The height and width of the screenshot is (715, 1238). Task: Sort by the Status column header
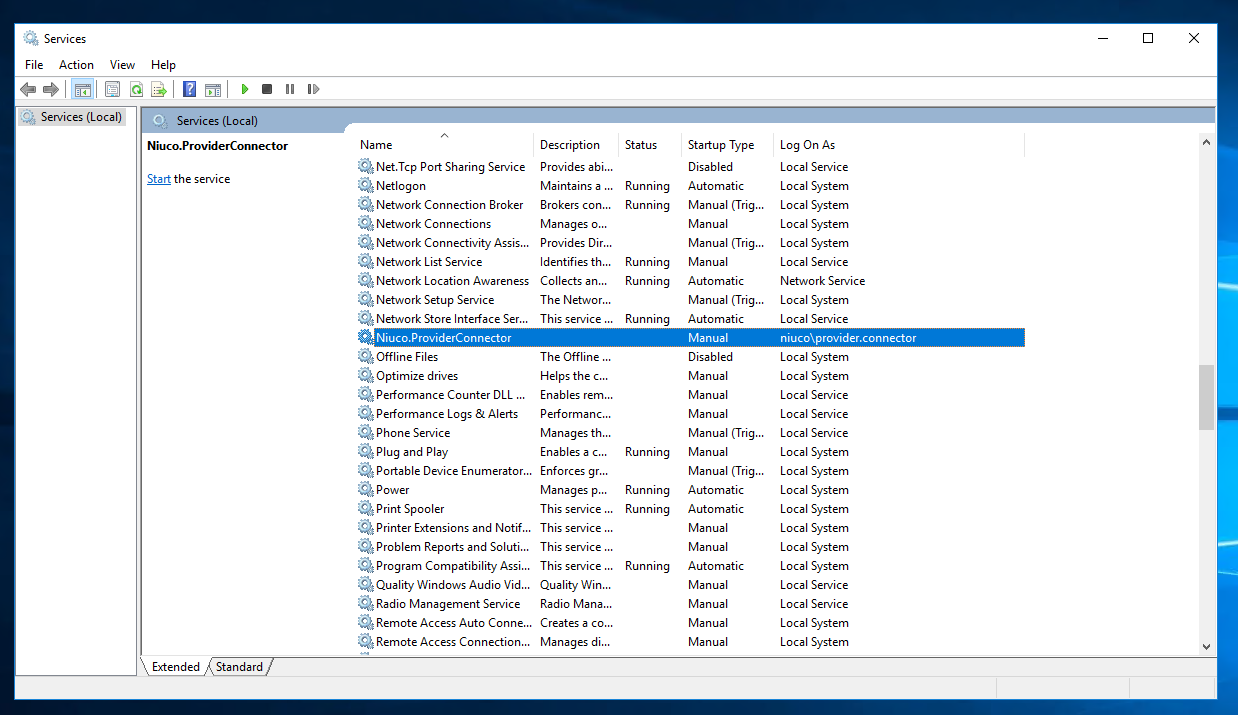[650, 145]
